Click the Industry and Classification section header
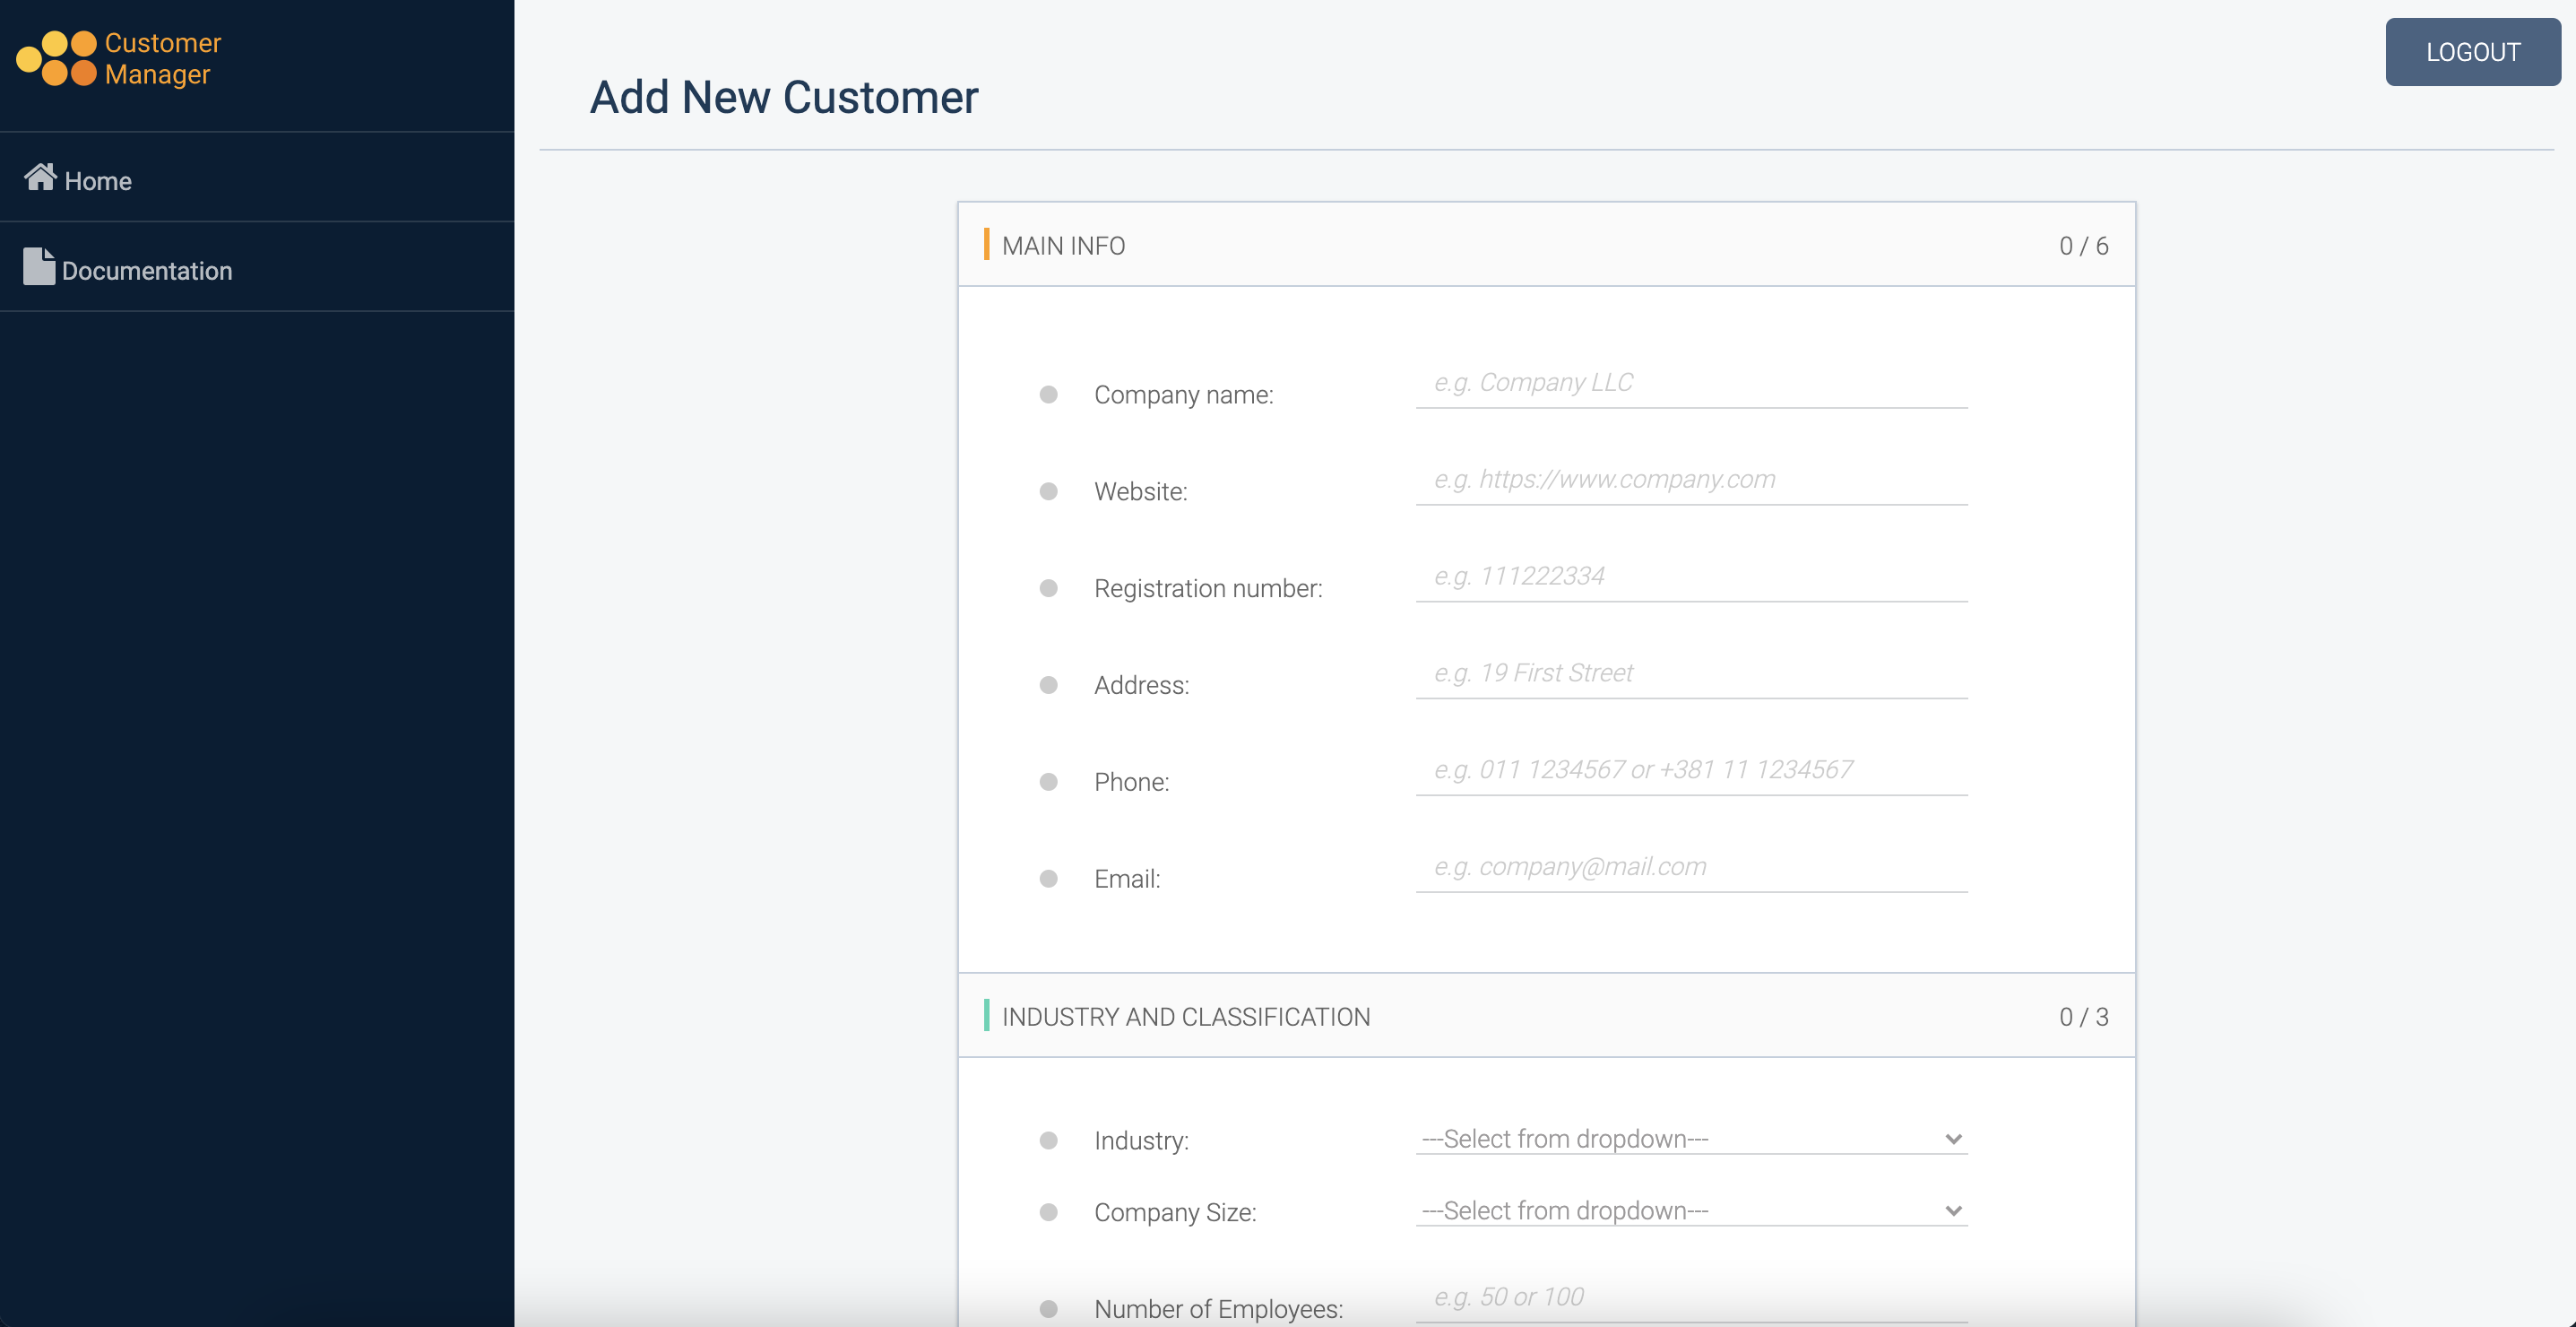2576x1327 pixels. click(1545, 1017)
